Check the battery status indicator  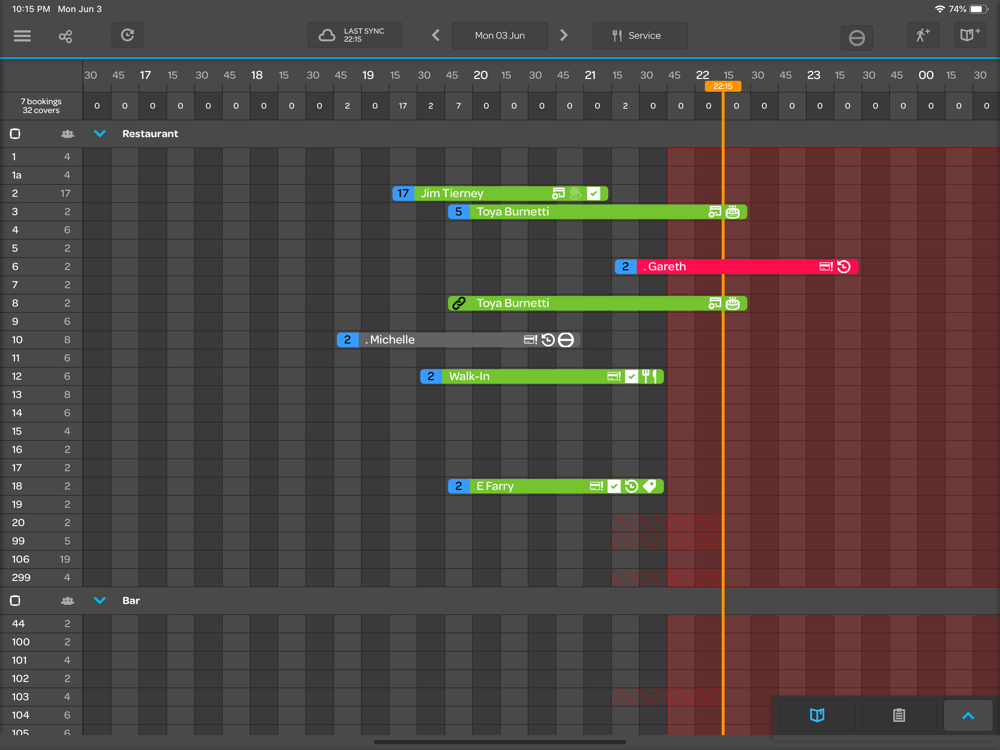pyautogui.click(x=979, y=9)
